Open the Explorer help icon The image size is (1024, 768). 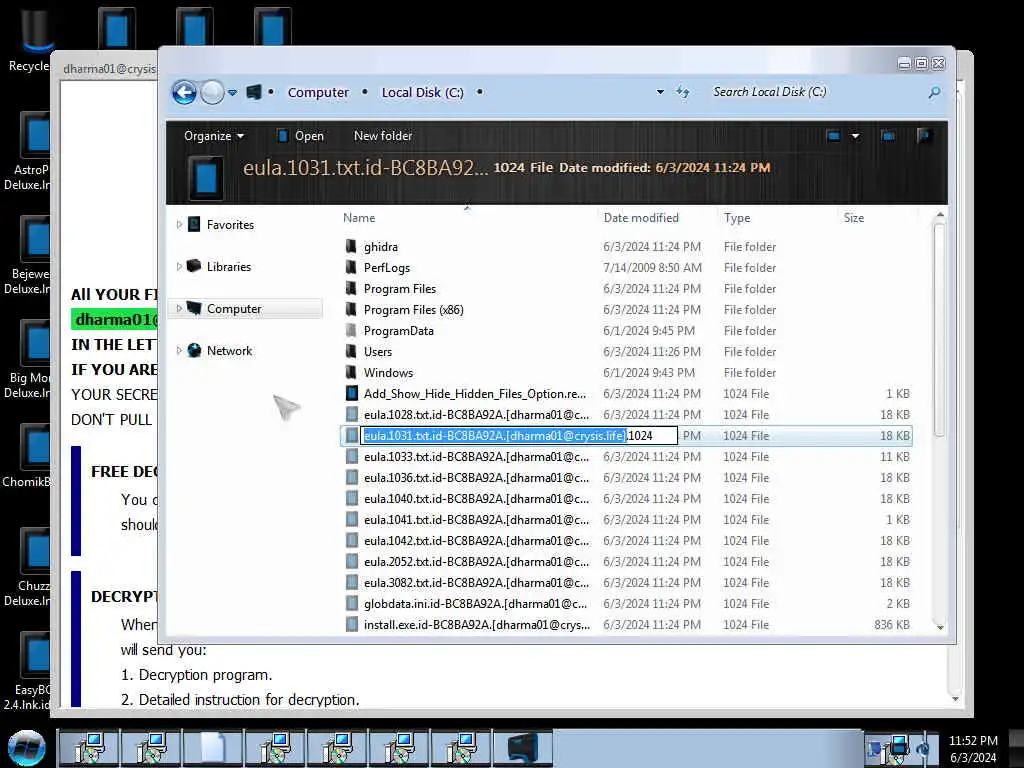click(x=923, y=136)
